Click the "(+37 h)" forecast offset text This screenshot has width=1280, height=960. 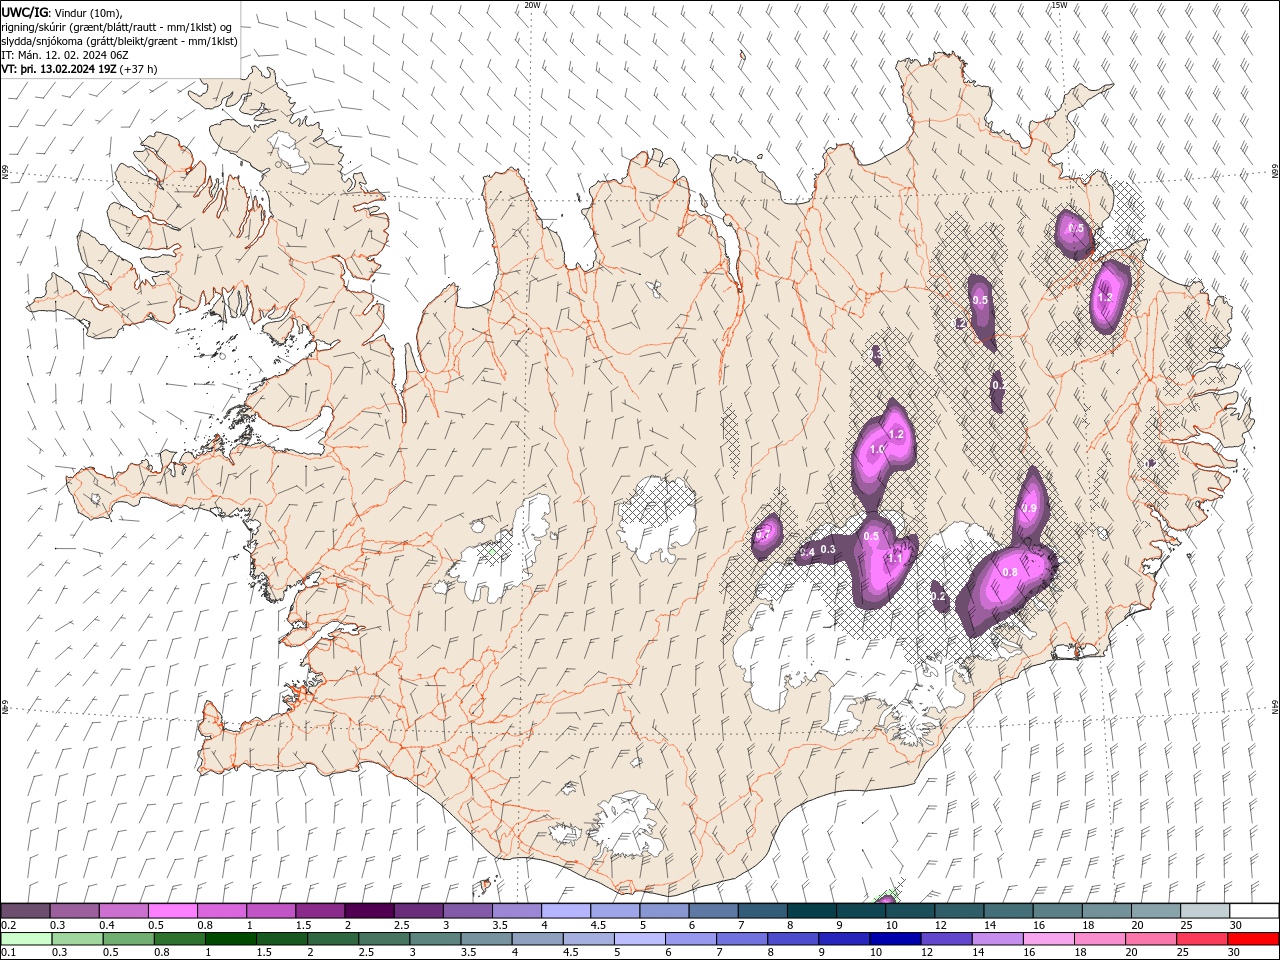pos(139,69)
